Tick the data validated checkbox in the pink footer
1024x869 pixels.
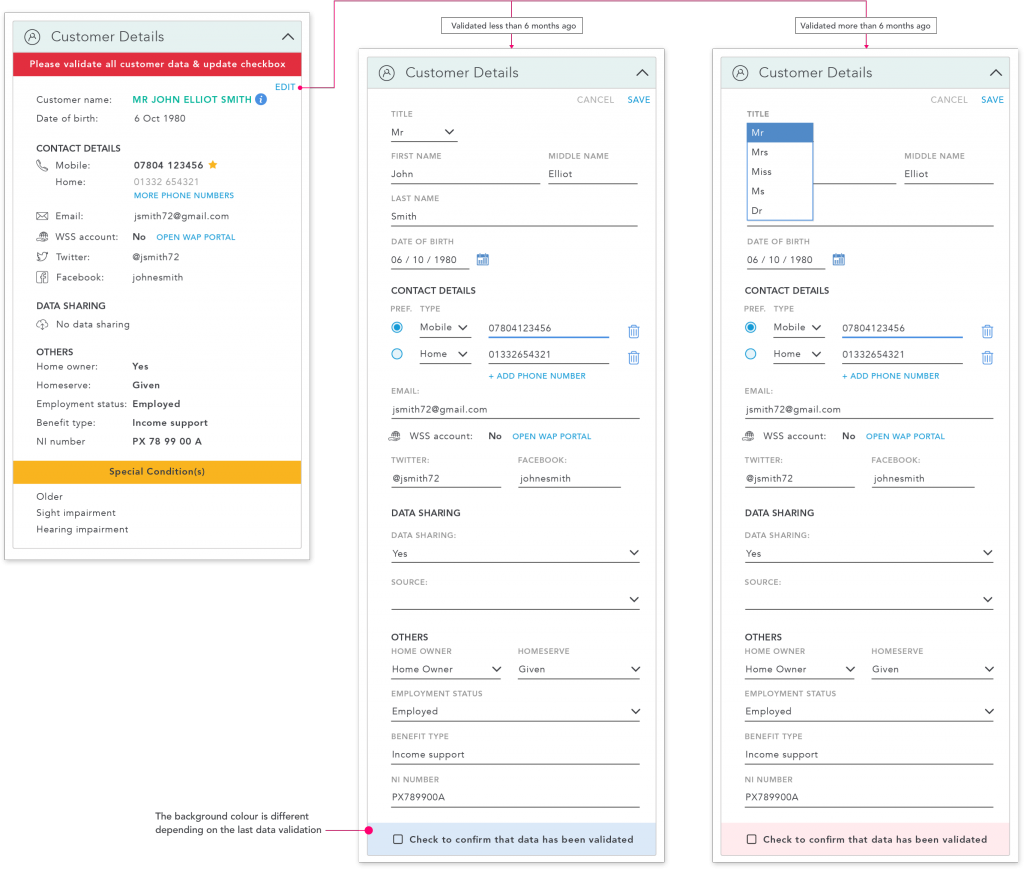click(752, 840)
